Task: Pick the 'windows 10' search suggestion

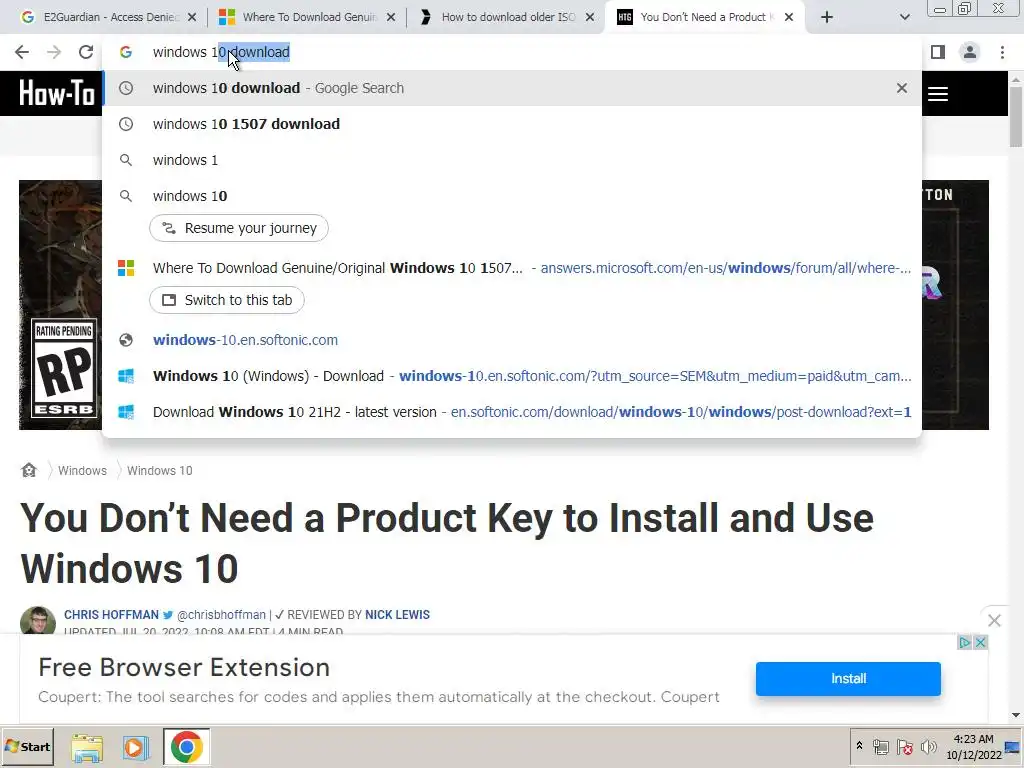Action: click(x=511, y=196)
